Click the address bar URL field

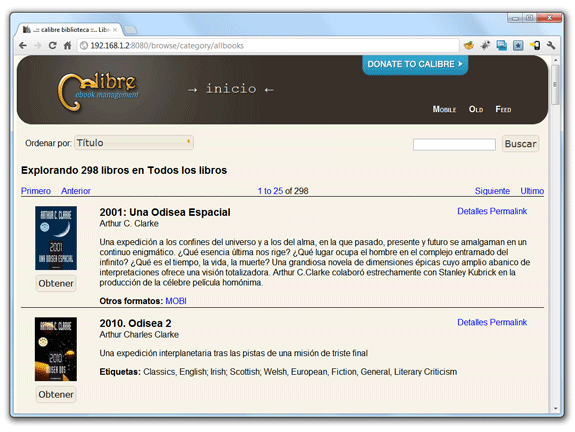point(268,45)
